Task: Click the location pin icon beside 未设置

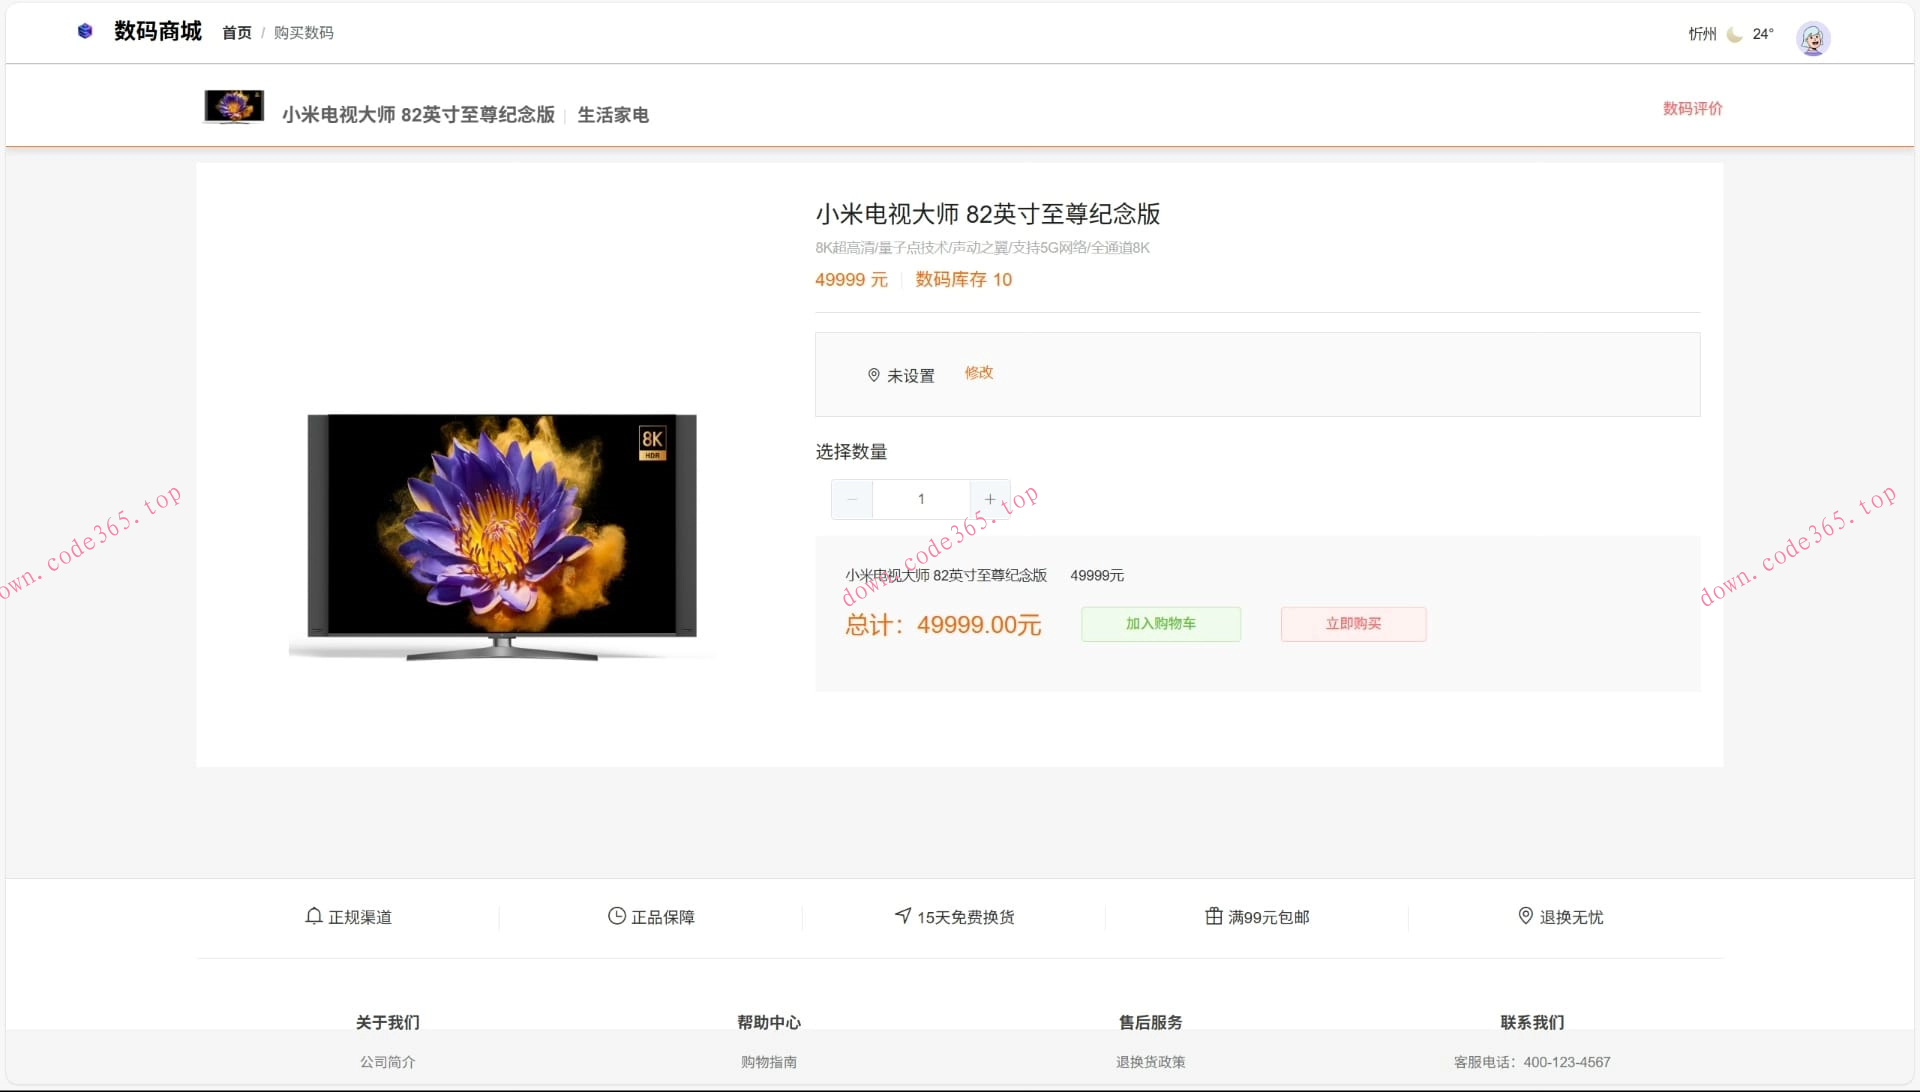Action: [x=872, y=375]
